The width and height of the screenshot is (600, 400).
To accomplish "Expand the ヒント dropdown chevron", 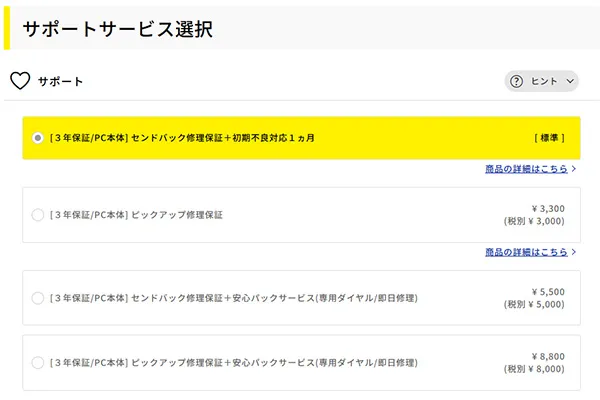I will (x=571, y=81).
